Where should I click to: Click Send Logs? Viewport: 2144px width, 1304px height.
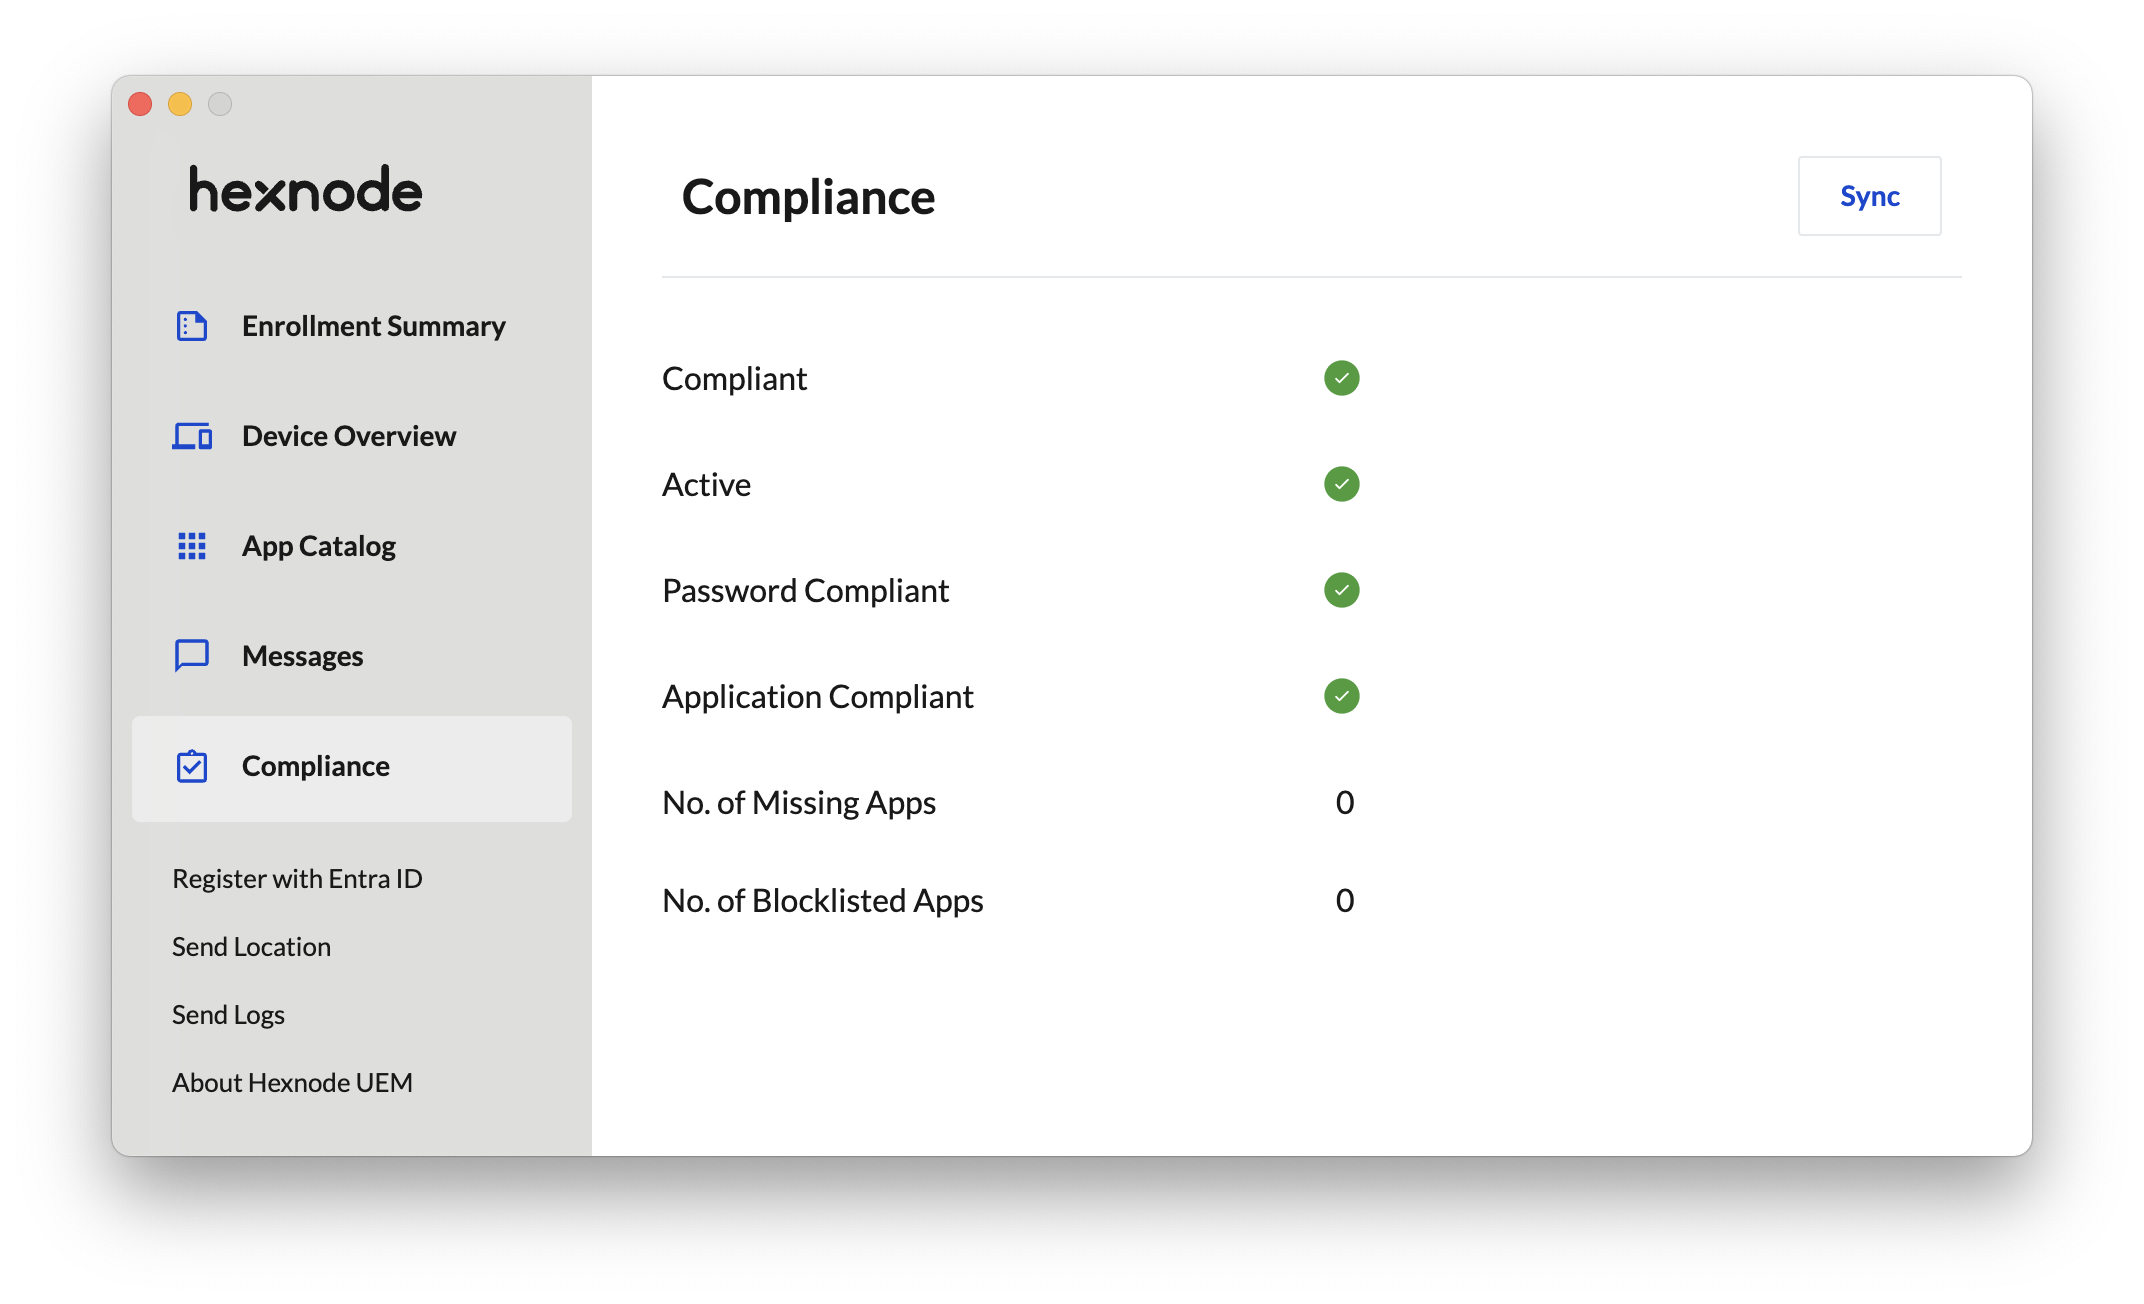[x=228, y=1014]
